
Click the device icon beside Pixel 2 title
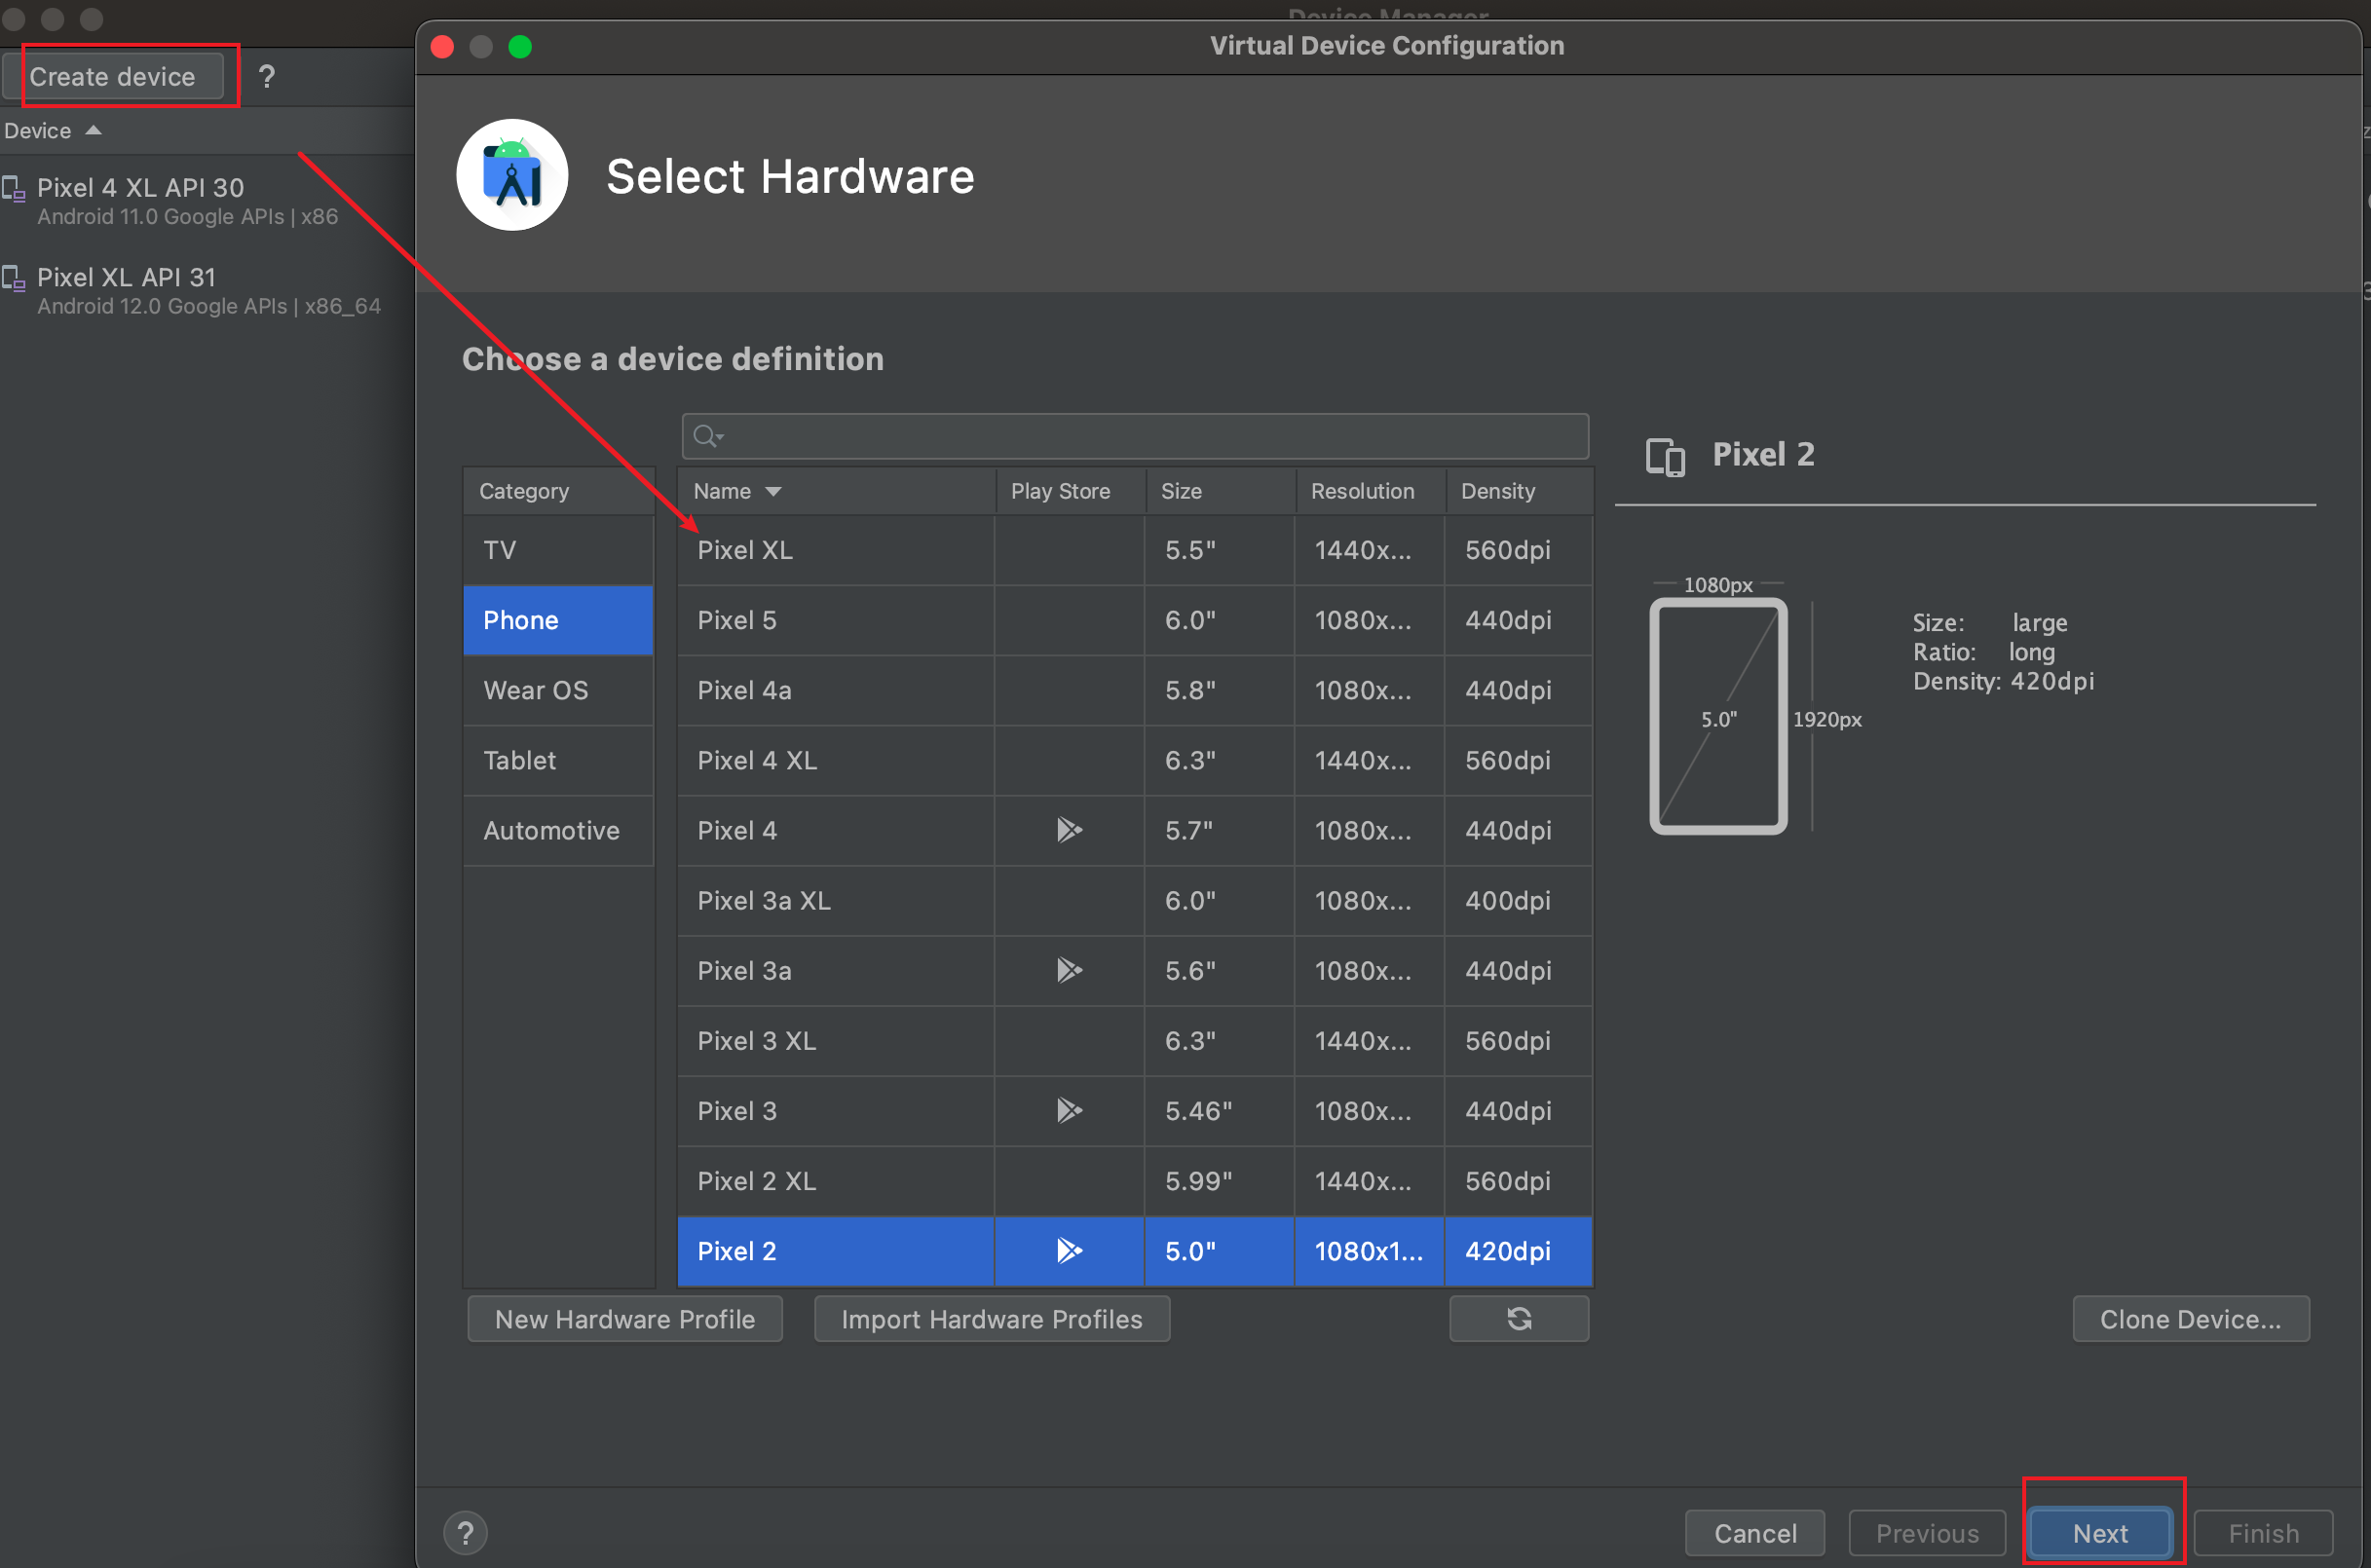click(x=1665, y=456)
